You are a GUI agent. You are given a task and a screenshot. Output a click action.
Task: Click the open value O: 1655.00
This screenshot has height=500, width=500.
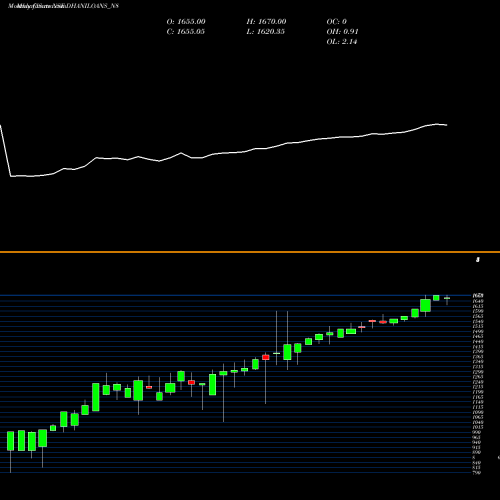(186, 22)
